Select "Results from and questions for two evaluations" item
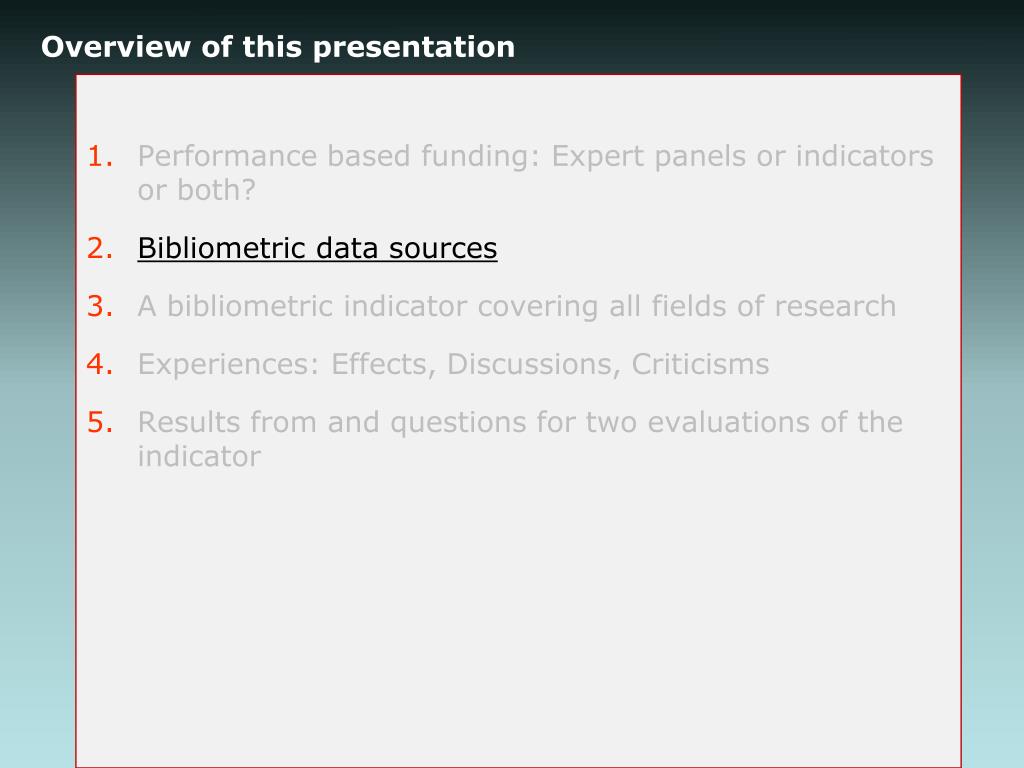 click(520, 439)
